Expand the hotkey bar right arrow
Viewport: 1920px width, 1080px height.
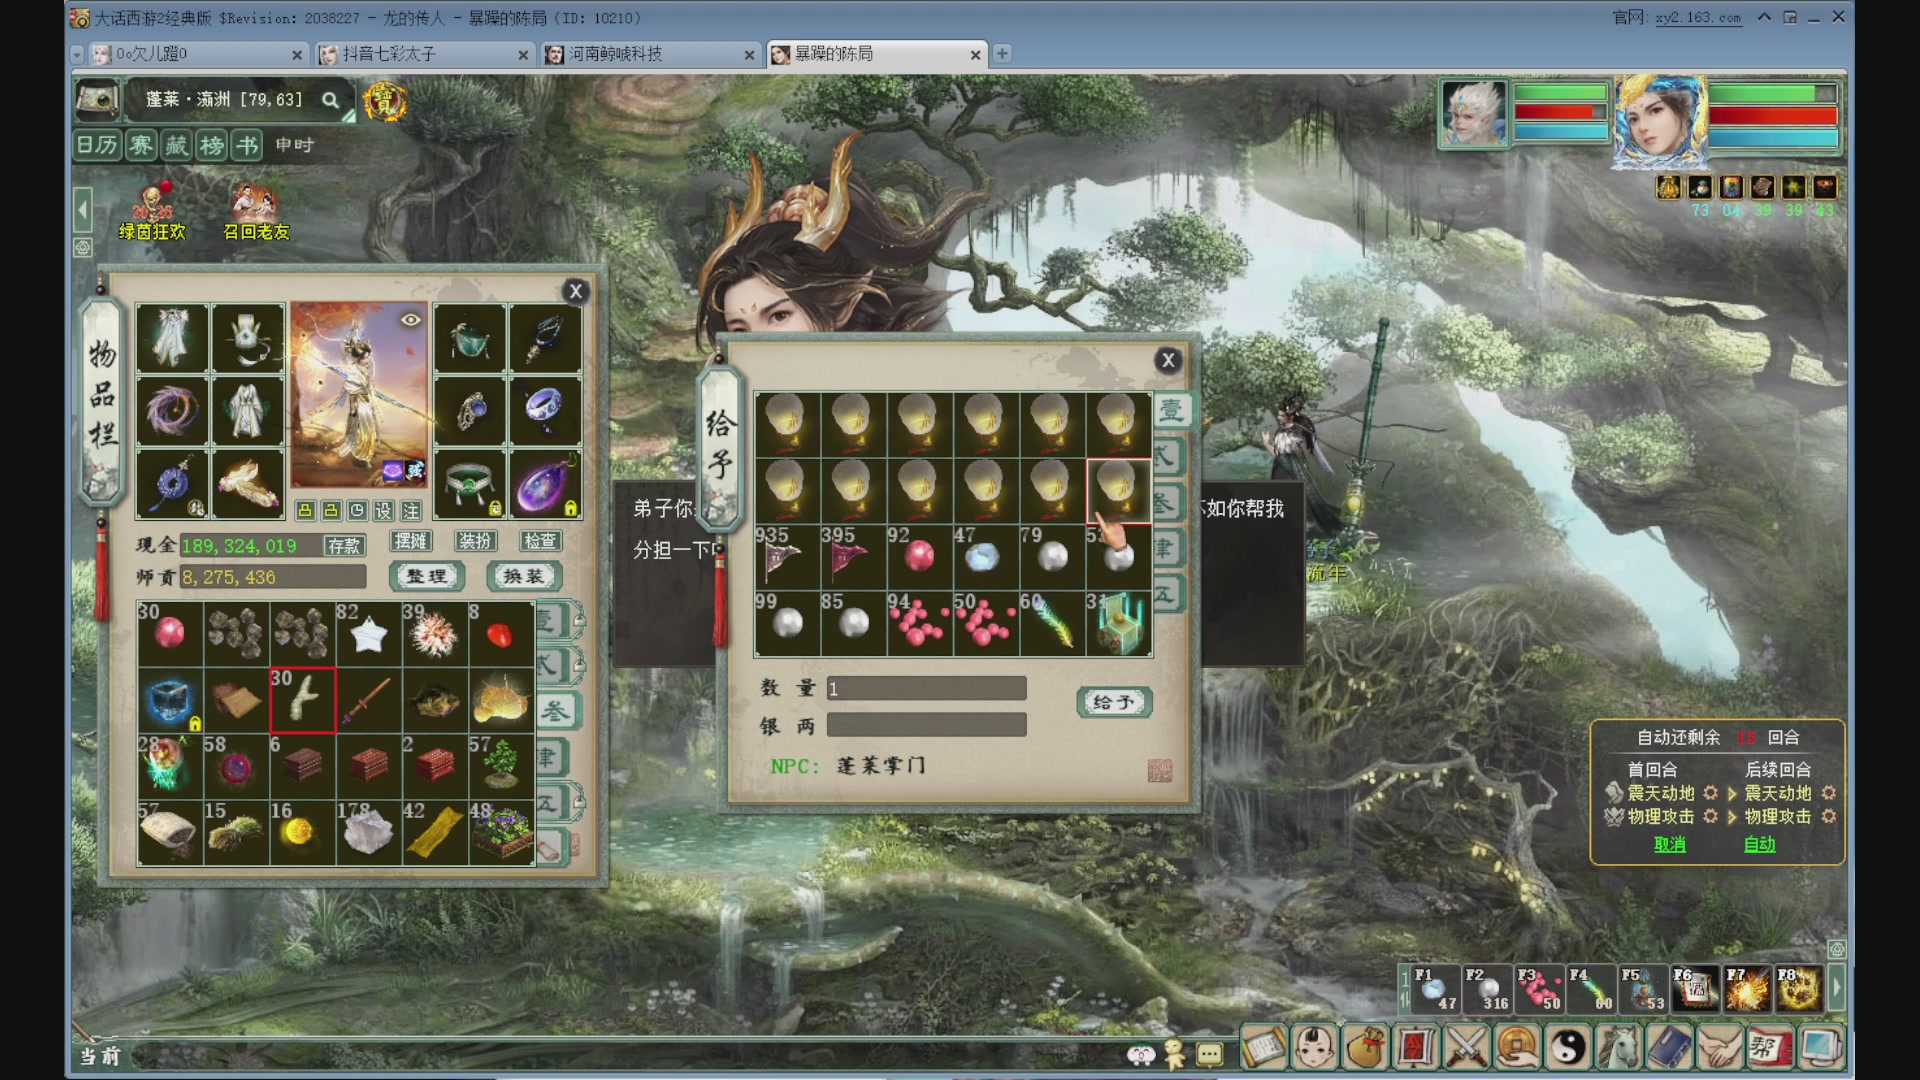[1836, 988]
